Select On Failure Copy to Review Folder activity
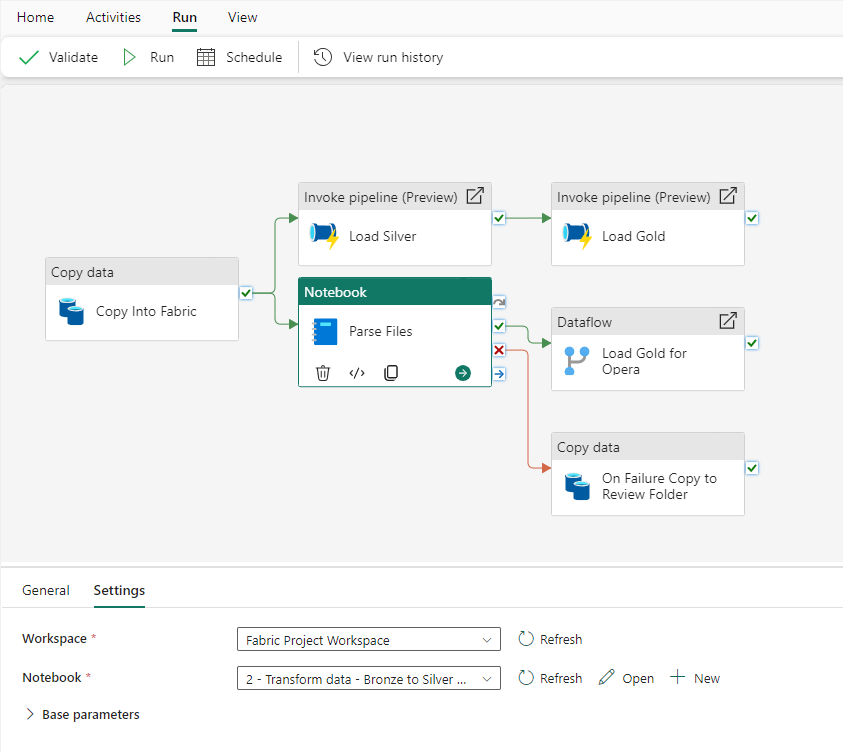 (647, 486)
